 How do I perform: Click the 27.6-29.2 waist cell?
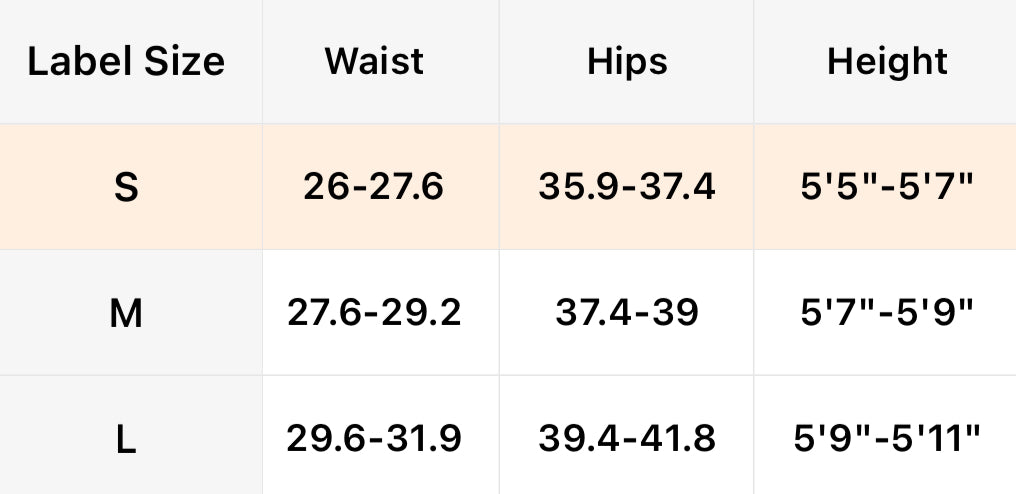(x=374, y=314)
